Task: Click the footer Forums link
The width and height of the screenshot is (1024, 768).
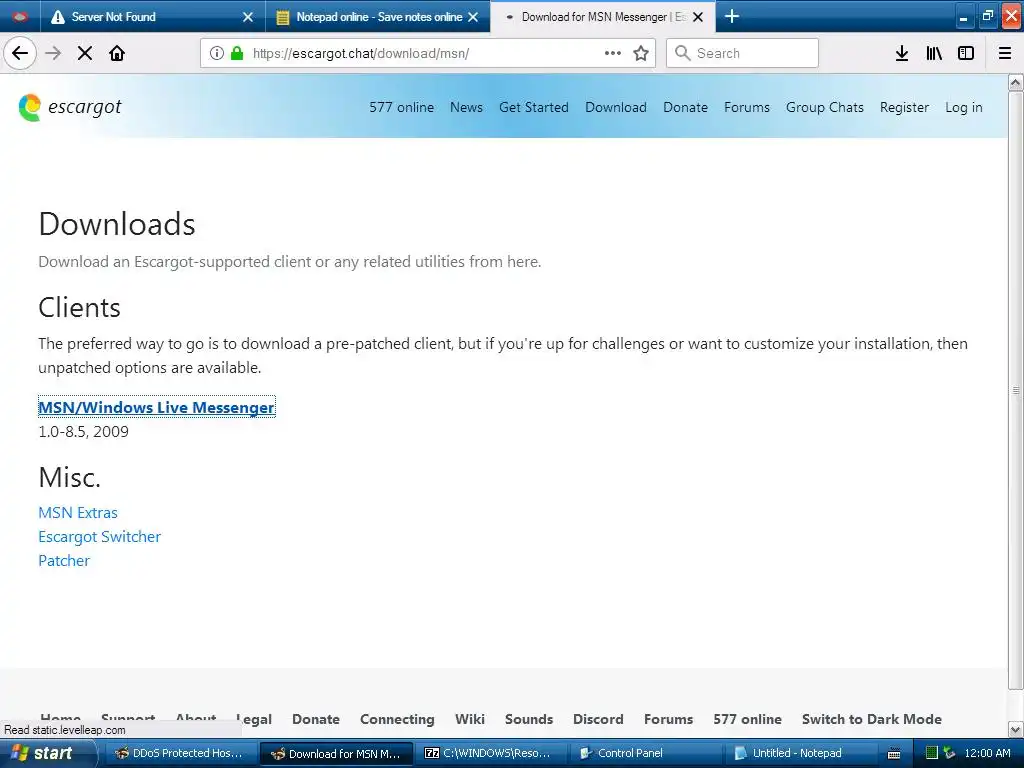Action: pyautogui.click(x=668, y=719)
